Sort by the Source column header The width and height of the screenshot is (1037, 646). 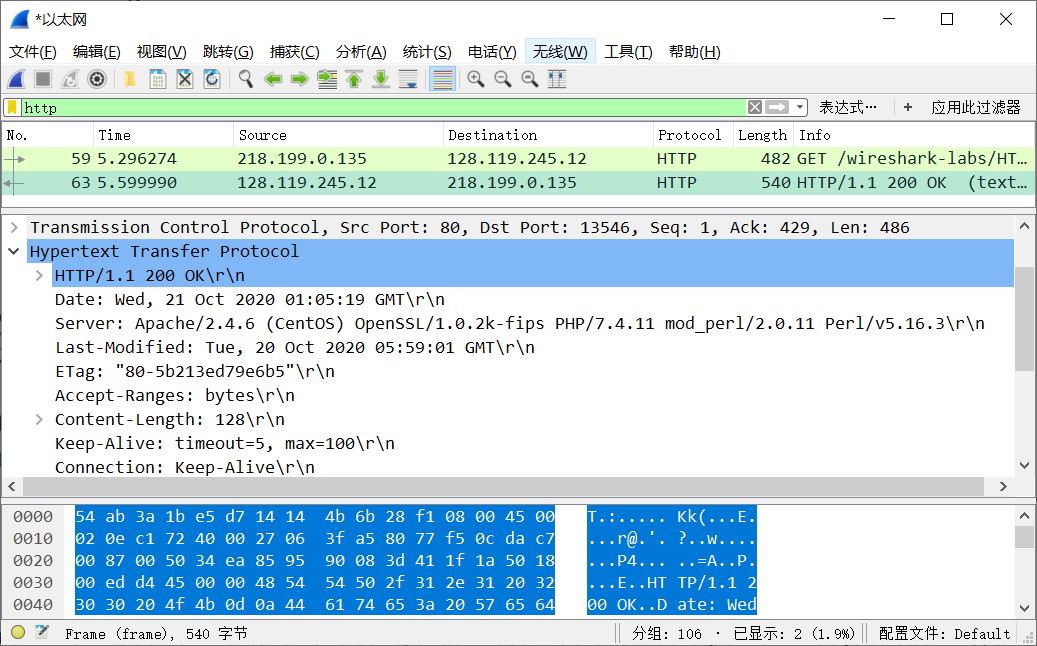(339, 136)
